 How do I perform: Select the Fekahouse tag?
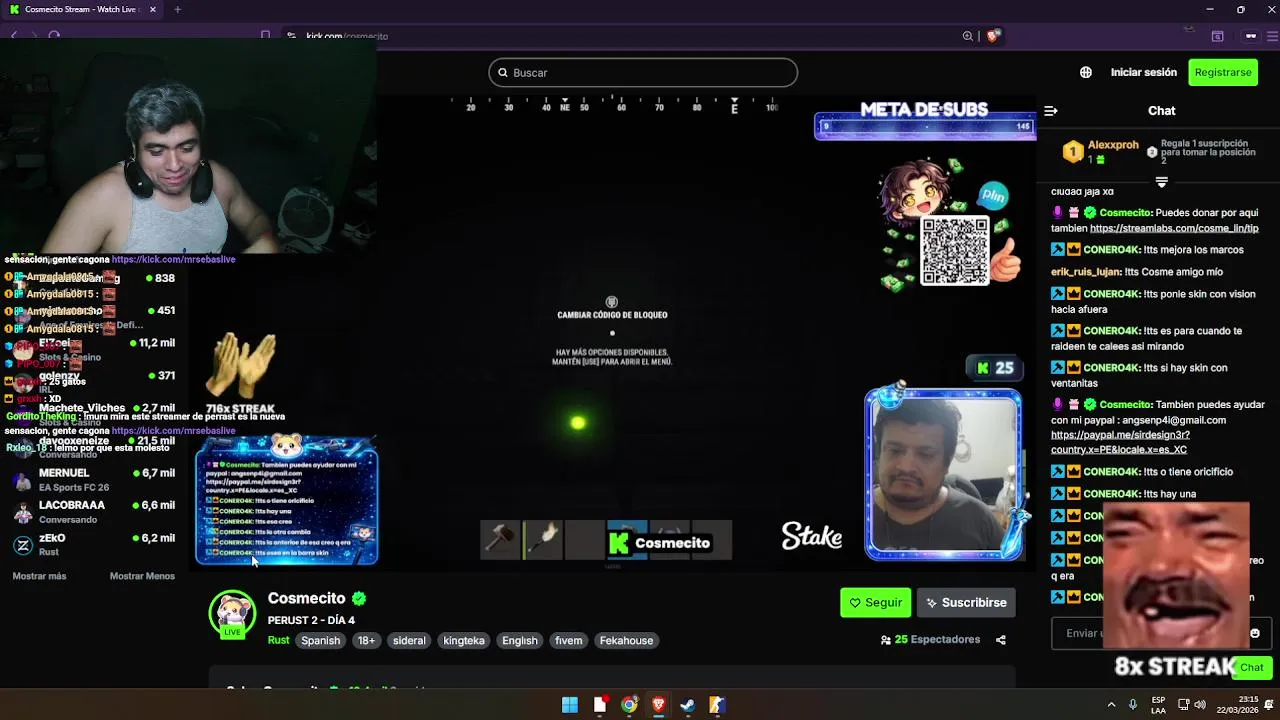coord(626,640)
